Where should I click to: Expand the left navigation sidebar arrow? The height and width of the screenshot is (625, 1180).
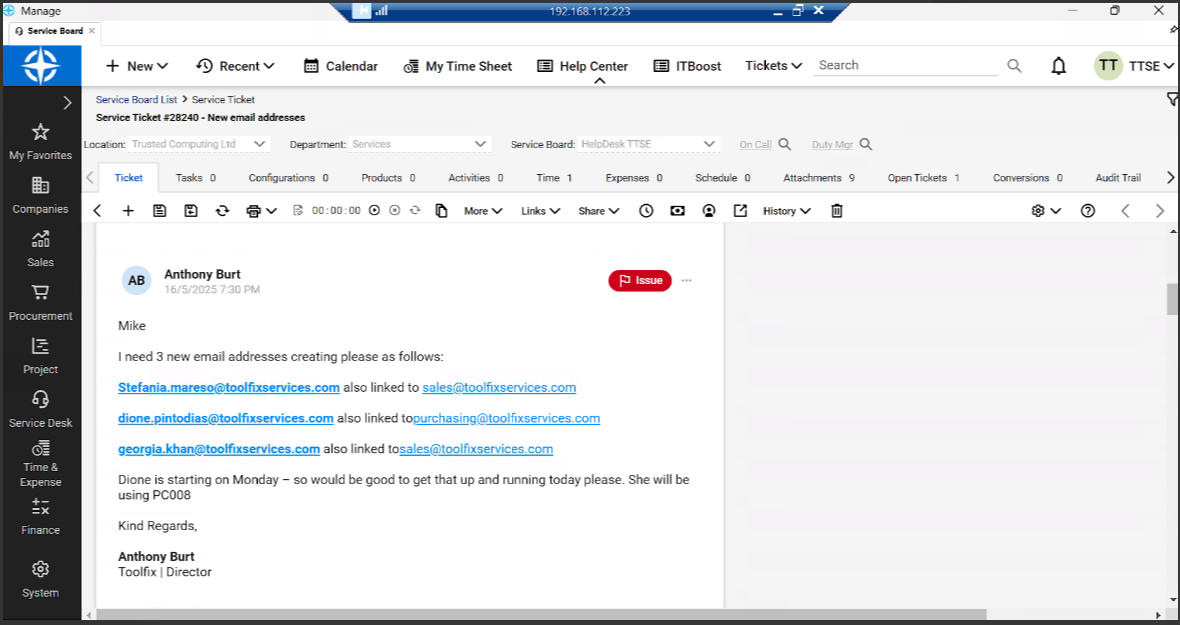click(x=67, y=102)
